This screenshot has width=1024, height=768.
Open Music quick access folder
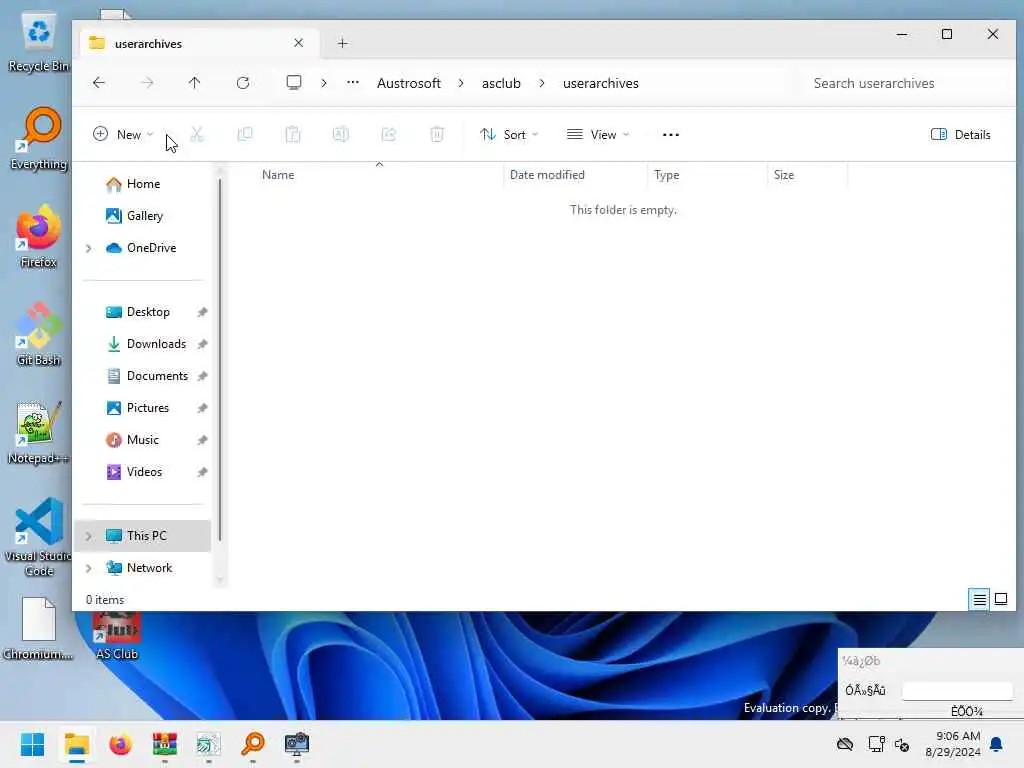tap(142, 440)
